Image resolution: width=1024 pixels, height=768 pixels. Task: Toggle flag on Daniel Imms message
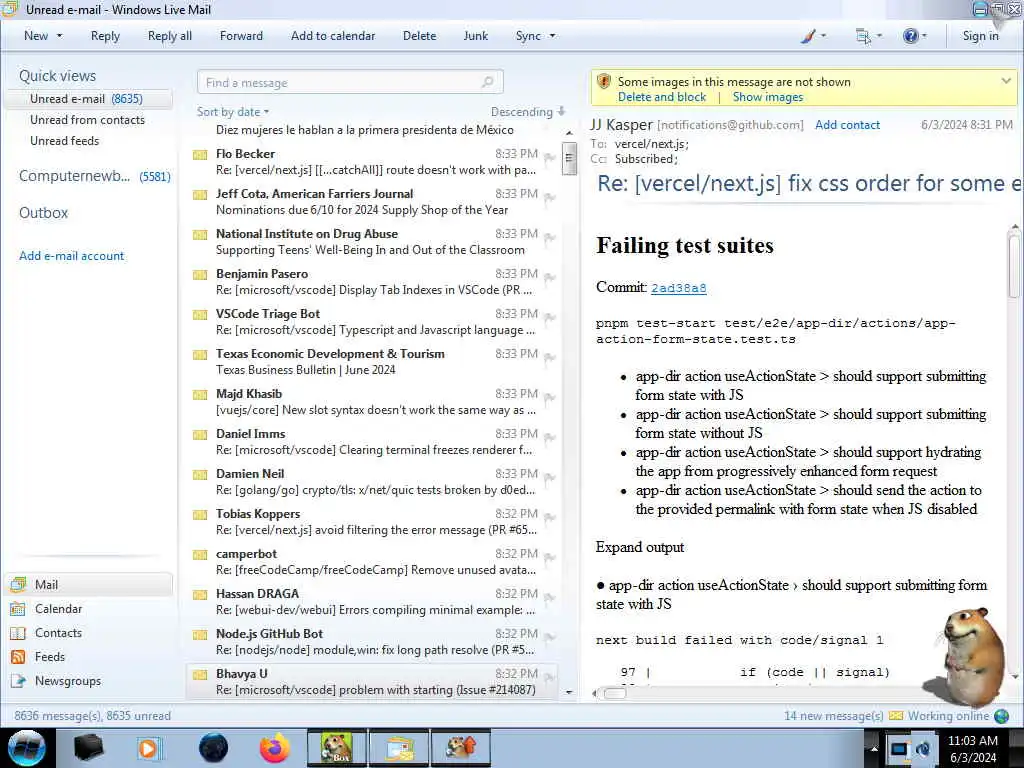click(x=550, y=438)
